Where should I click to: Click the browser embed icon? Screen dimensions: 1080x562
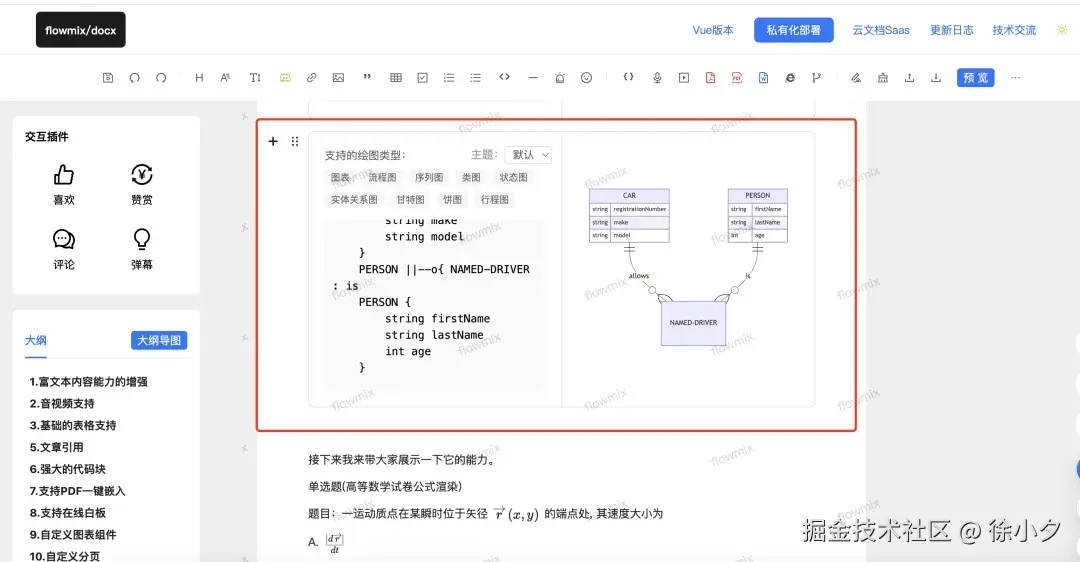[790, 78]
